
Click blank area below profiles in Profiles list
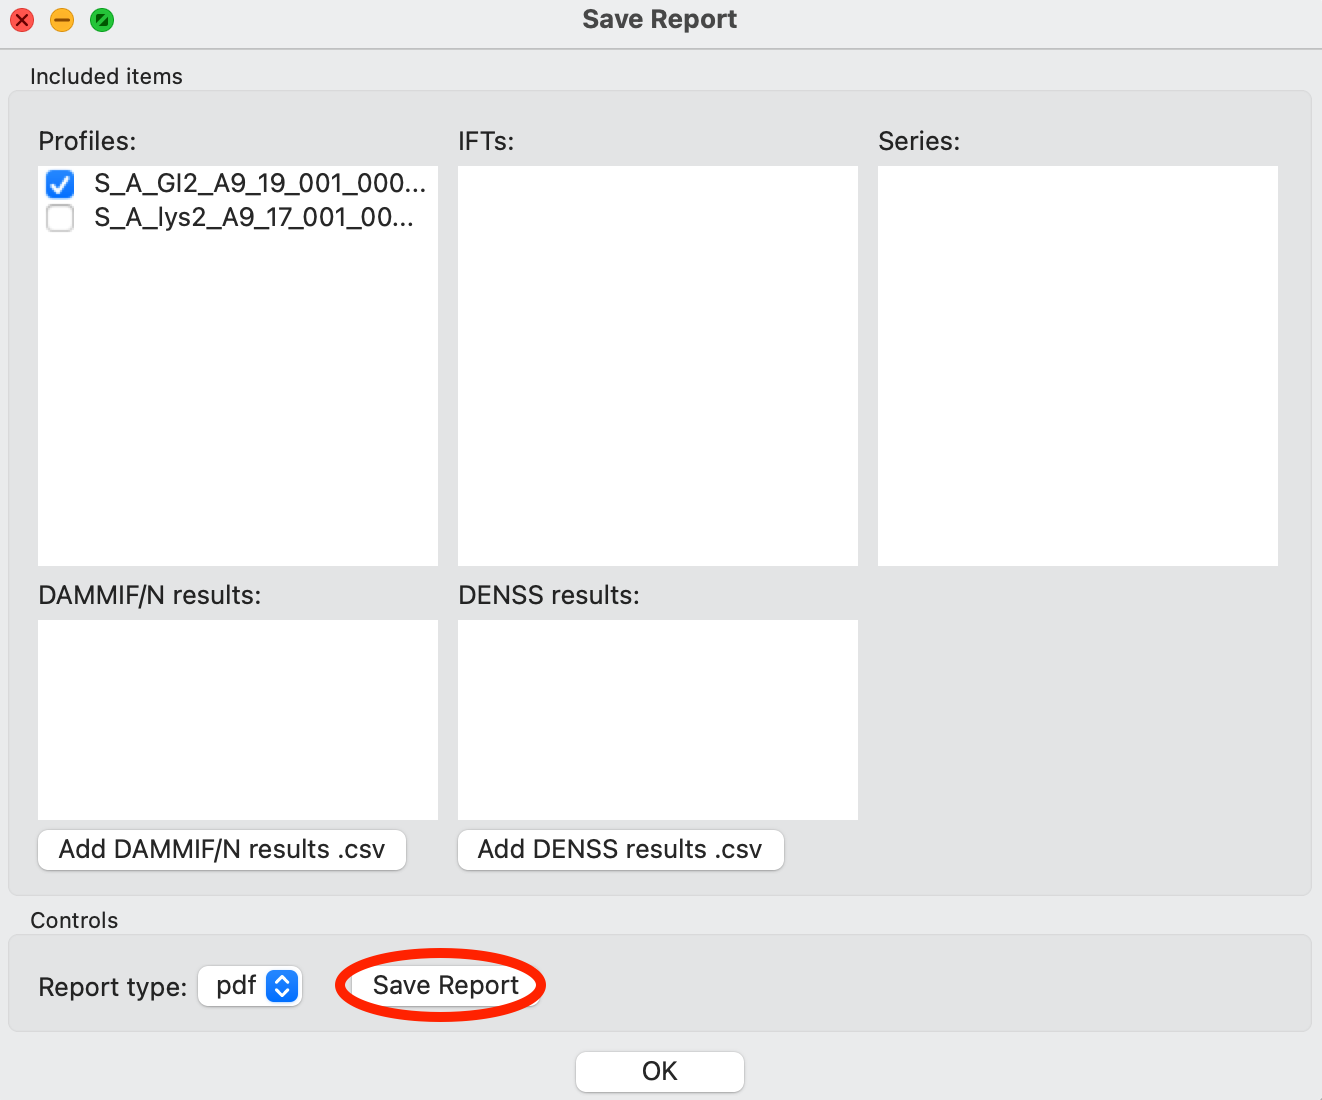click(237, 400)
